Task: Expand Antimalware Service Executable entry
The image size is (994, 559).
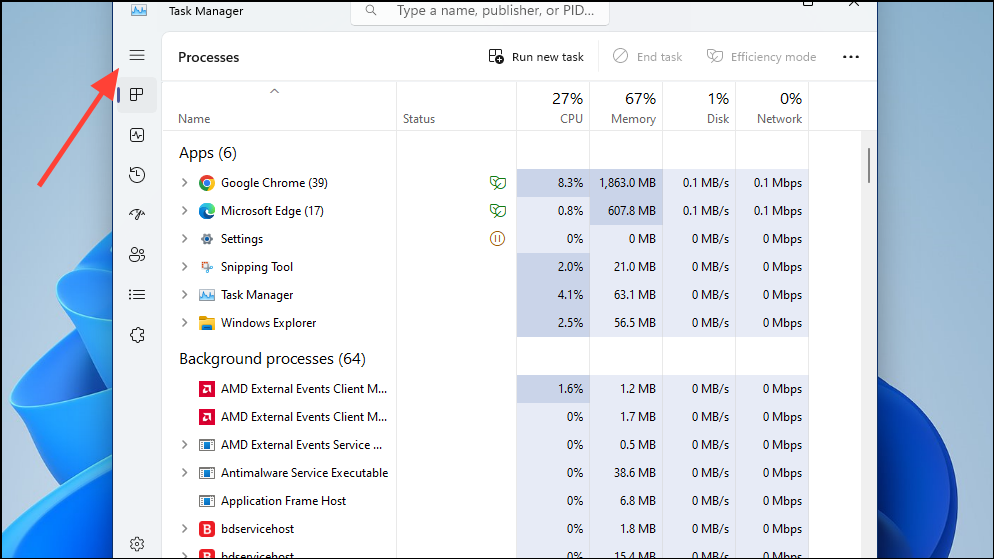Action: (x=184, y=473)
